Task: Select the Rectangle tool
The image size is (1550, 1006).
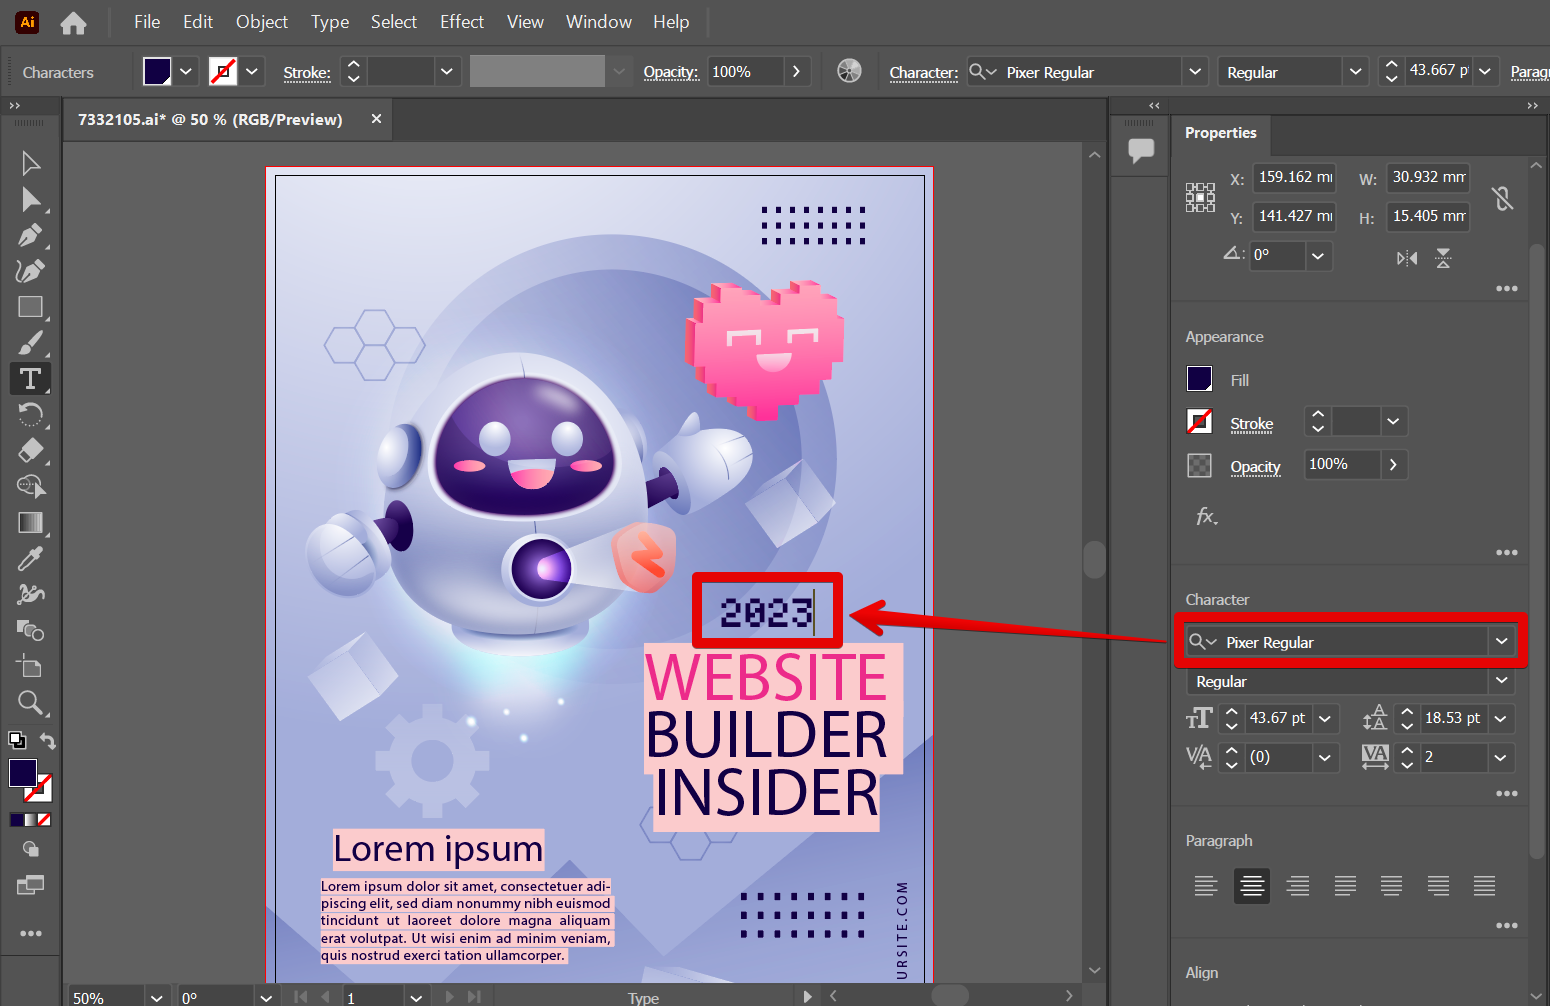Action: [30, 307]
